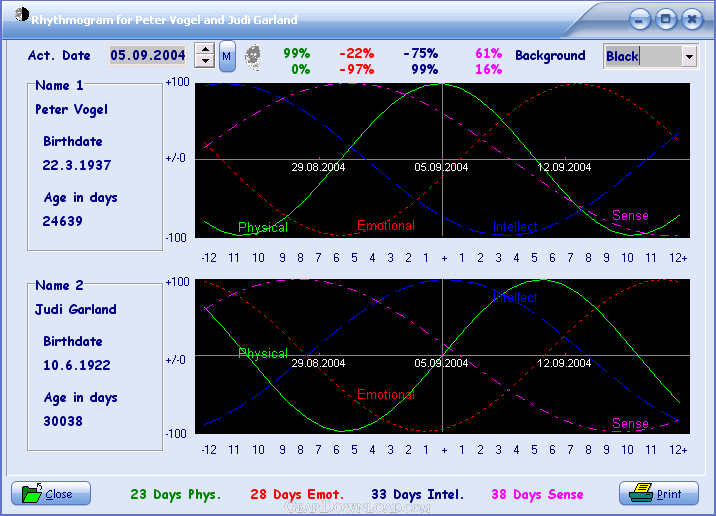
Task: Click the magenta 16% sense value
Action: point(489,70)
